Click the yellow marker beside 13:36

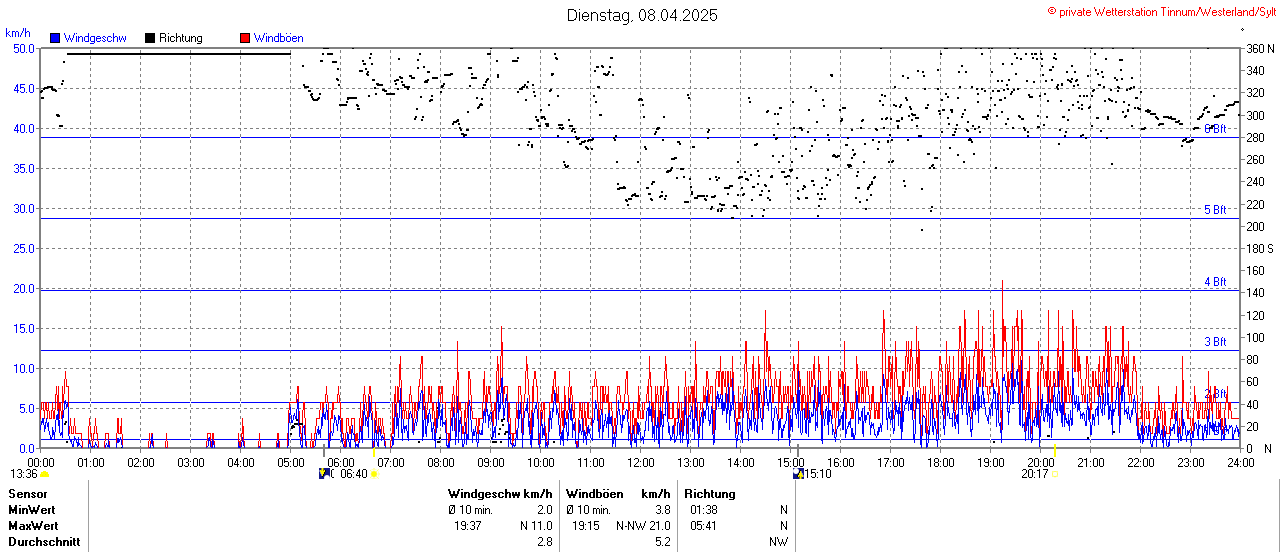[45, 475]
